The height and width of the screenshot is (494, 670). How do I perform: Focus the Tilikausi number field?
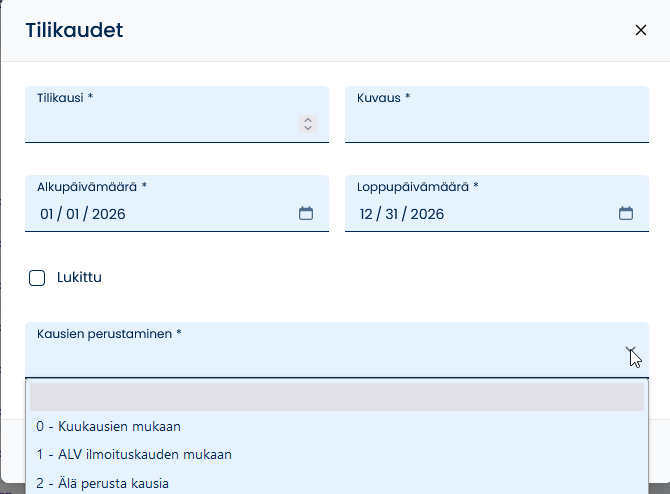[177, 114]
